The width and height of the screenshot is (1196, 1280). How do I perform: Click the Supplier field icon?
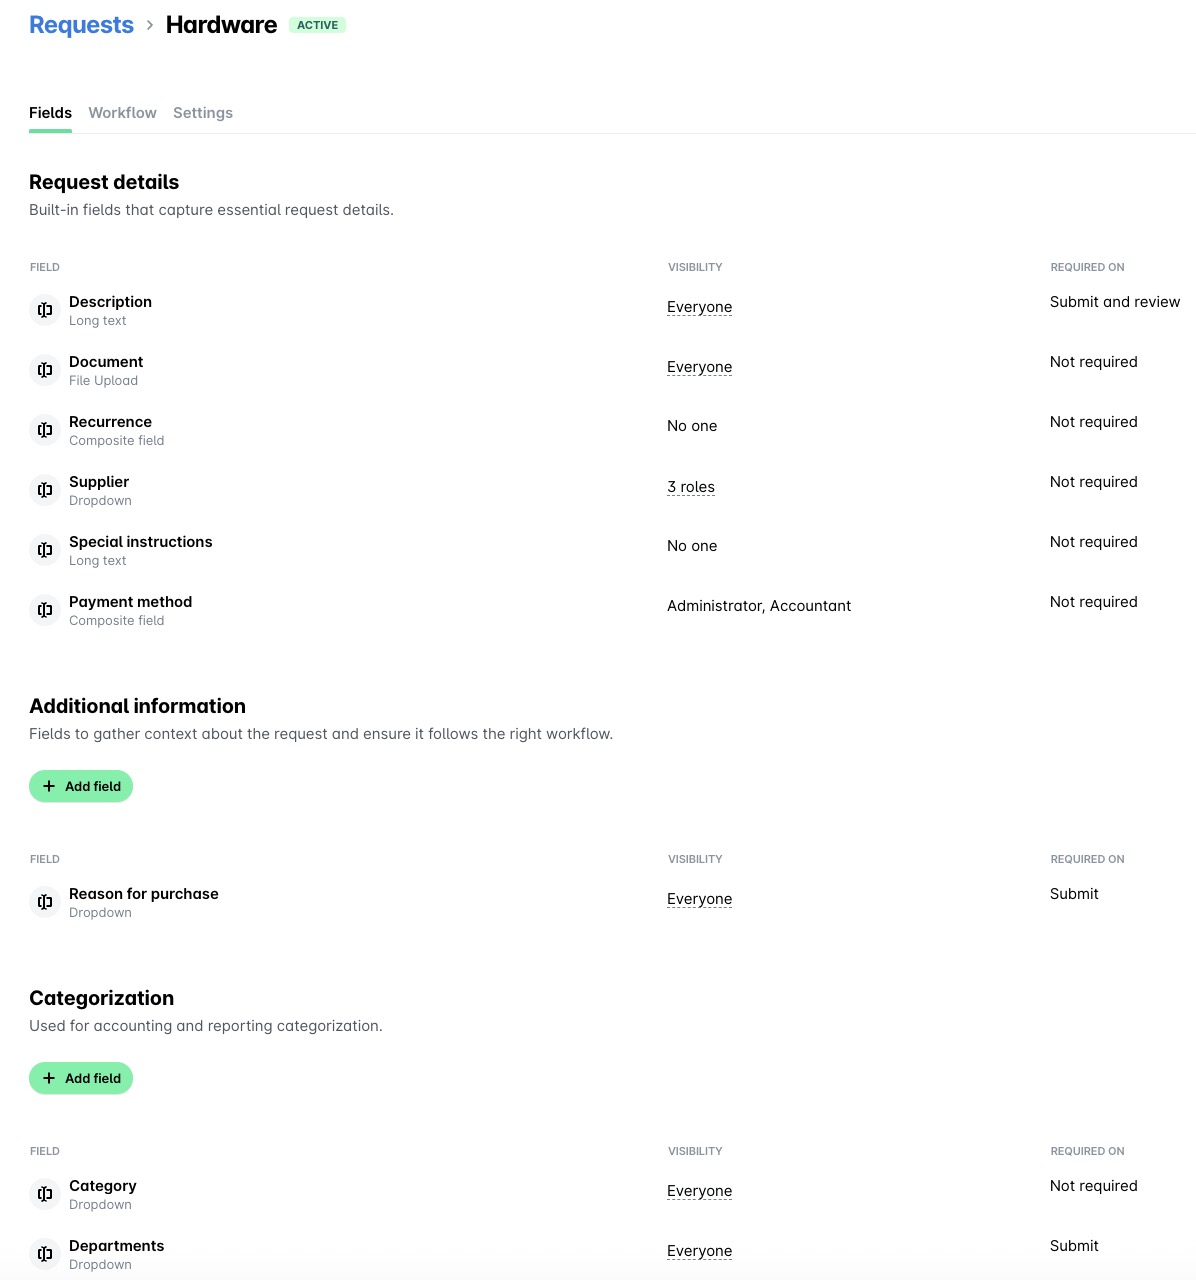pyautogui.click(x=45, y=490)
